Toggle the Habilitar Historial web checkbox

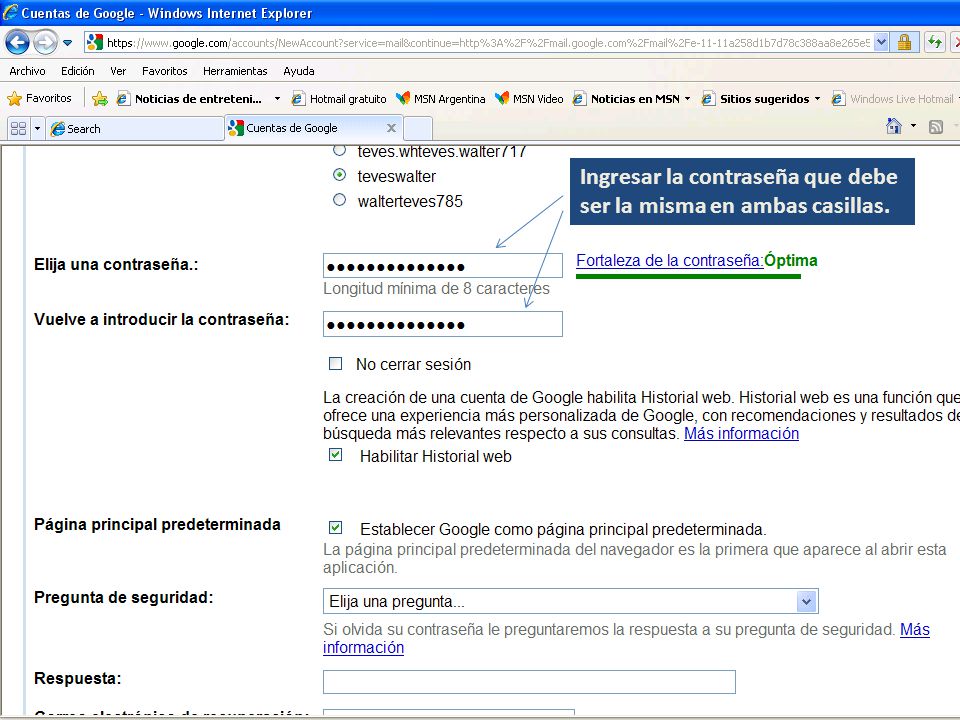point(336,454)
